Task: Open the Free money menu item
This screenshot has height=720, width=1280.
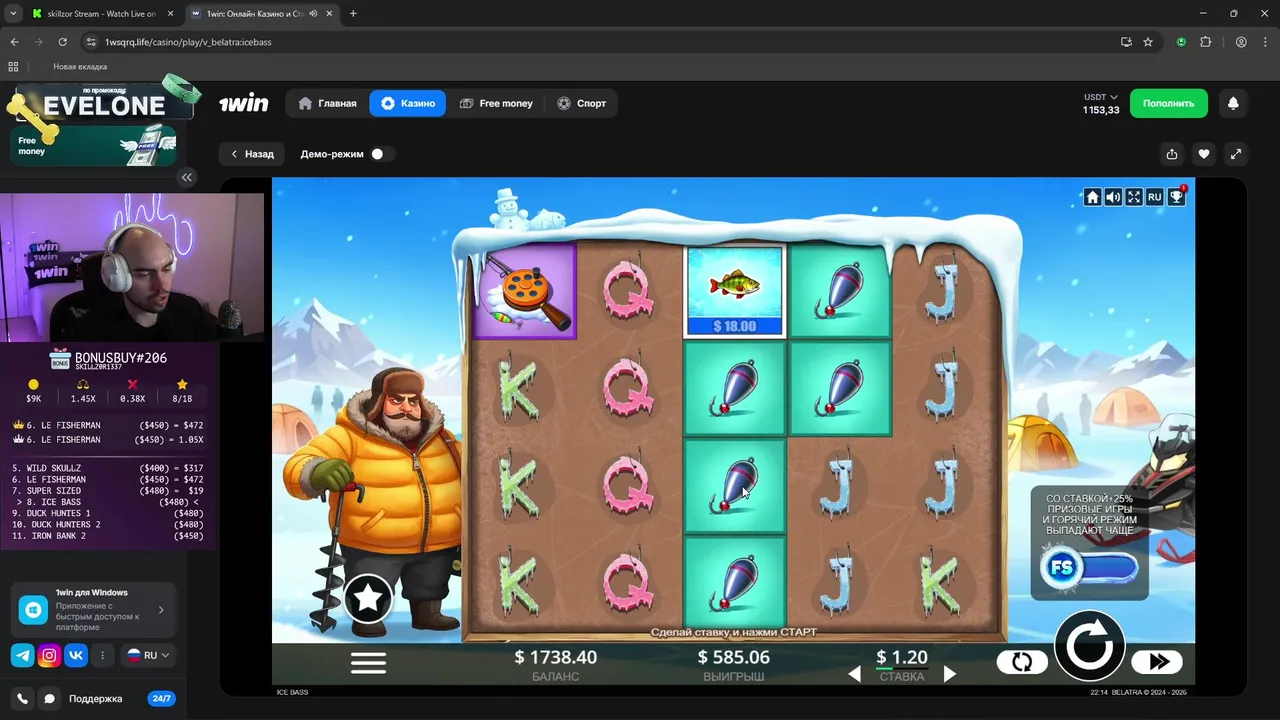Action: (x=496, y=103)
